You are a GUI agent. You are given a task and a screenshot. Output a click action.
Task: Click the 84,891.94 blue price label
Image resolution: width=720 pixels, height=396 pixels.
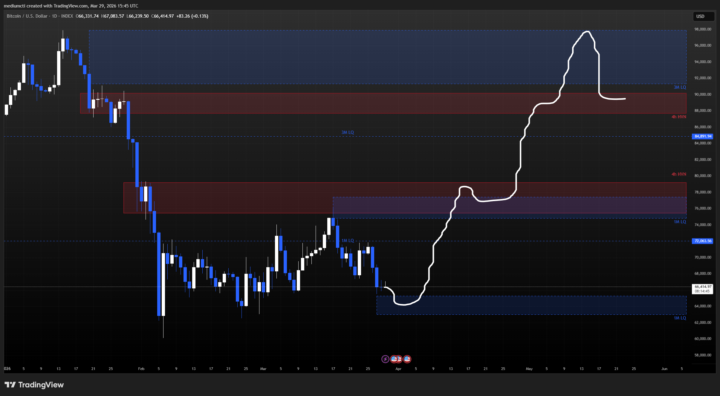tap(703, 136)
